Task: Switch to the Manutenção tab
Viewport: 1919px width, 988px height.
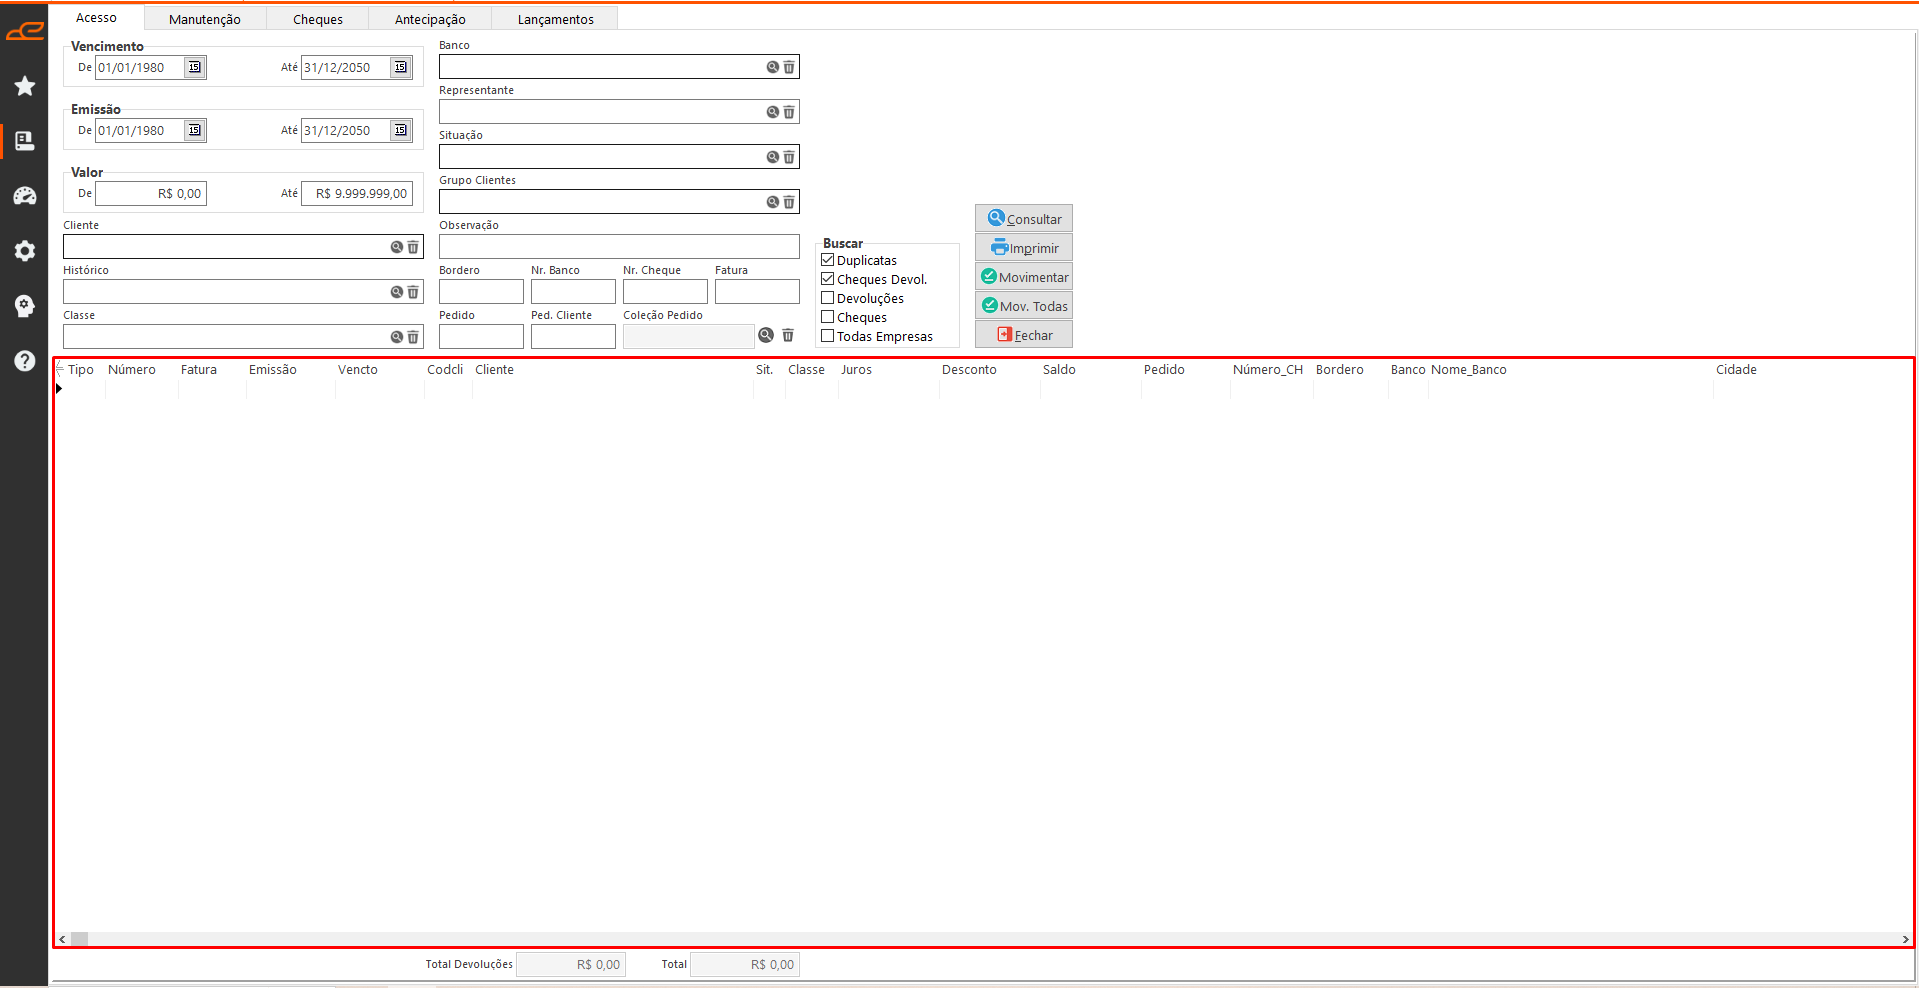Action: [x=205, y=19]
